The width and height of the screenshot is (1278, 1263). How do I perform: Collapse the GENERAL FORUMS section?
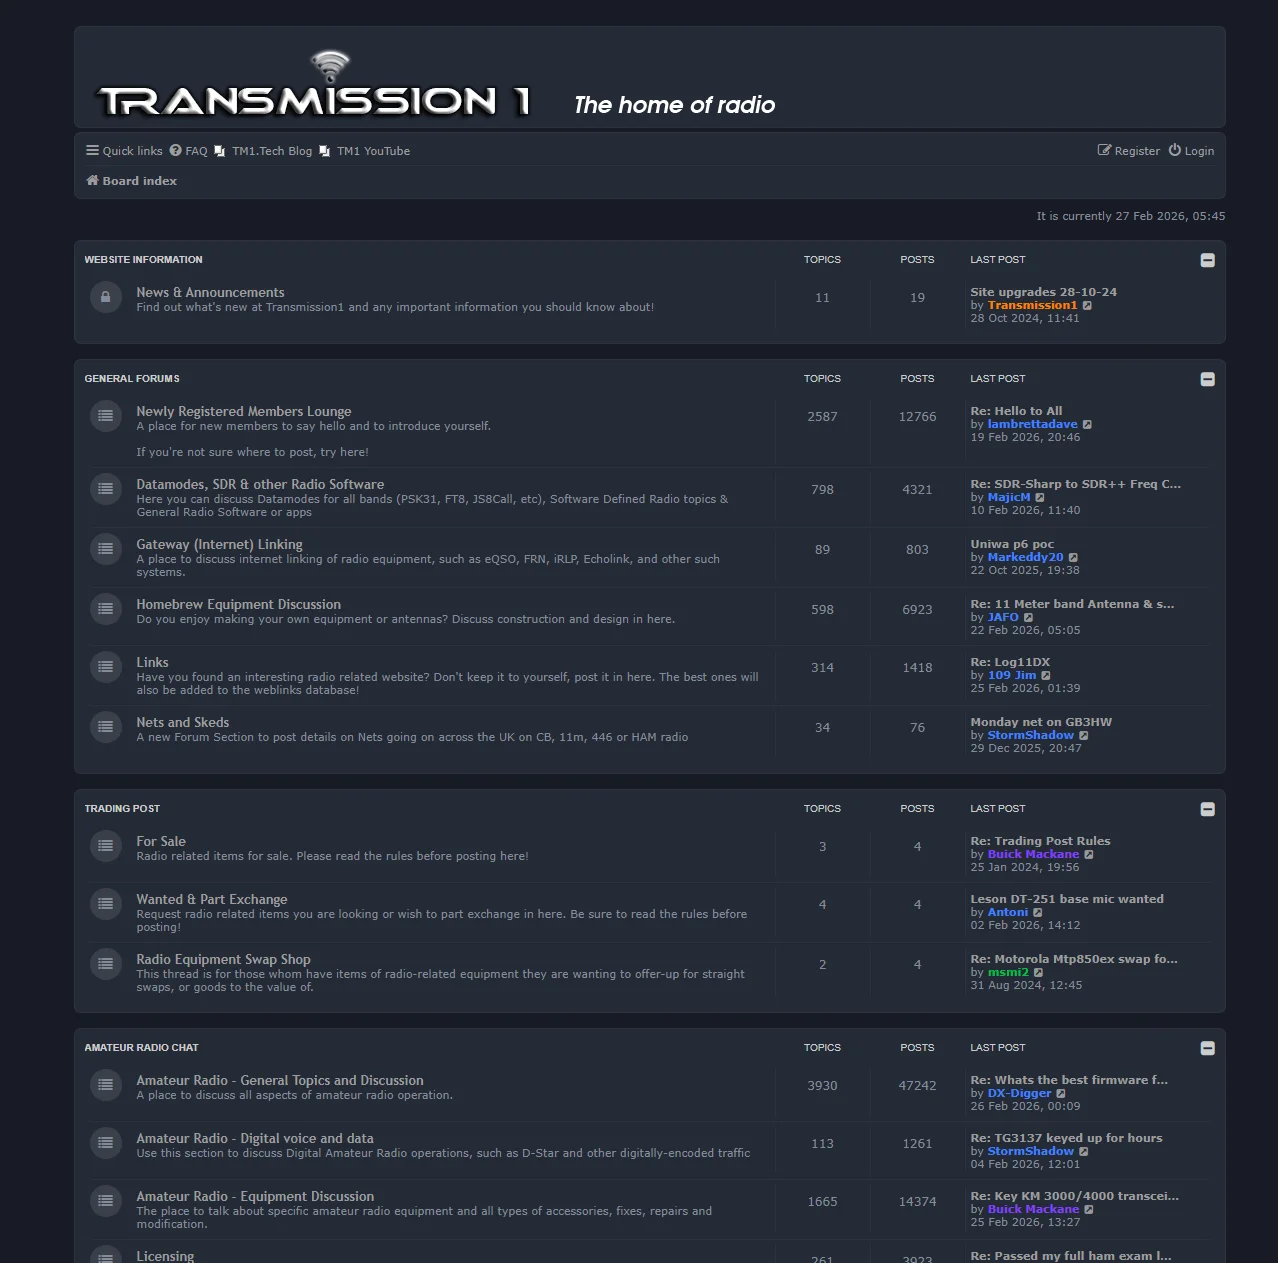1207,379
